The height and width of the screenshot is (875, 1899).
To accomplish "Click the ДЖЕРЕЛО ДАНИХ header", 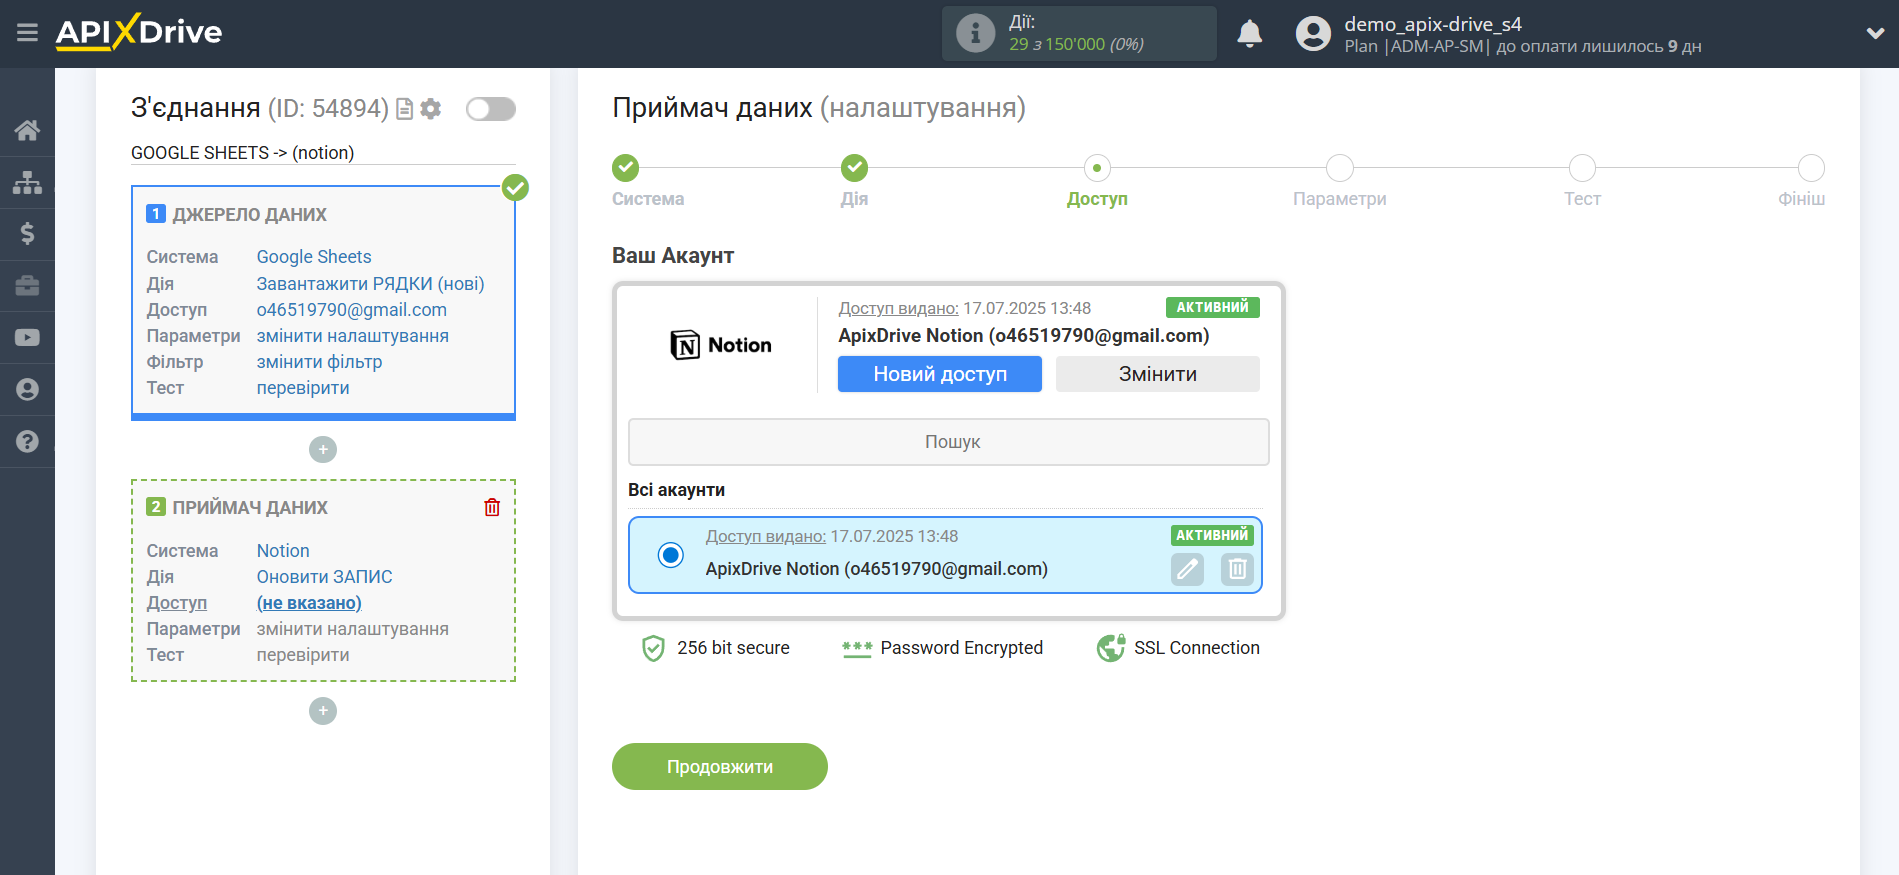I will [x=250, y=215].
